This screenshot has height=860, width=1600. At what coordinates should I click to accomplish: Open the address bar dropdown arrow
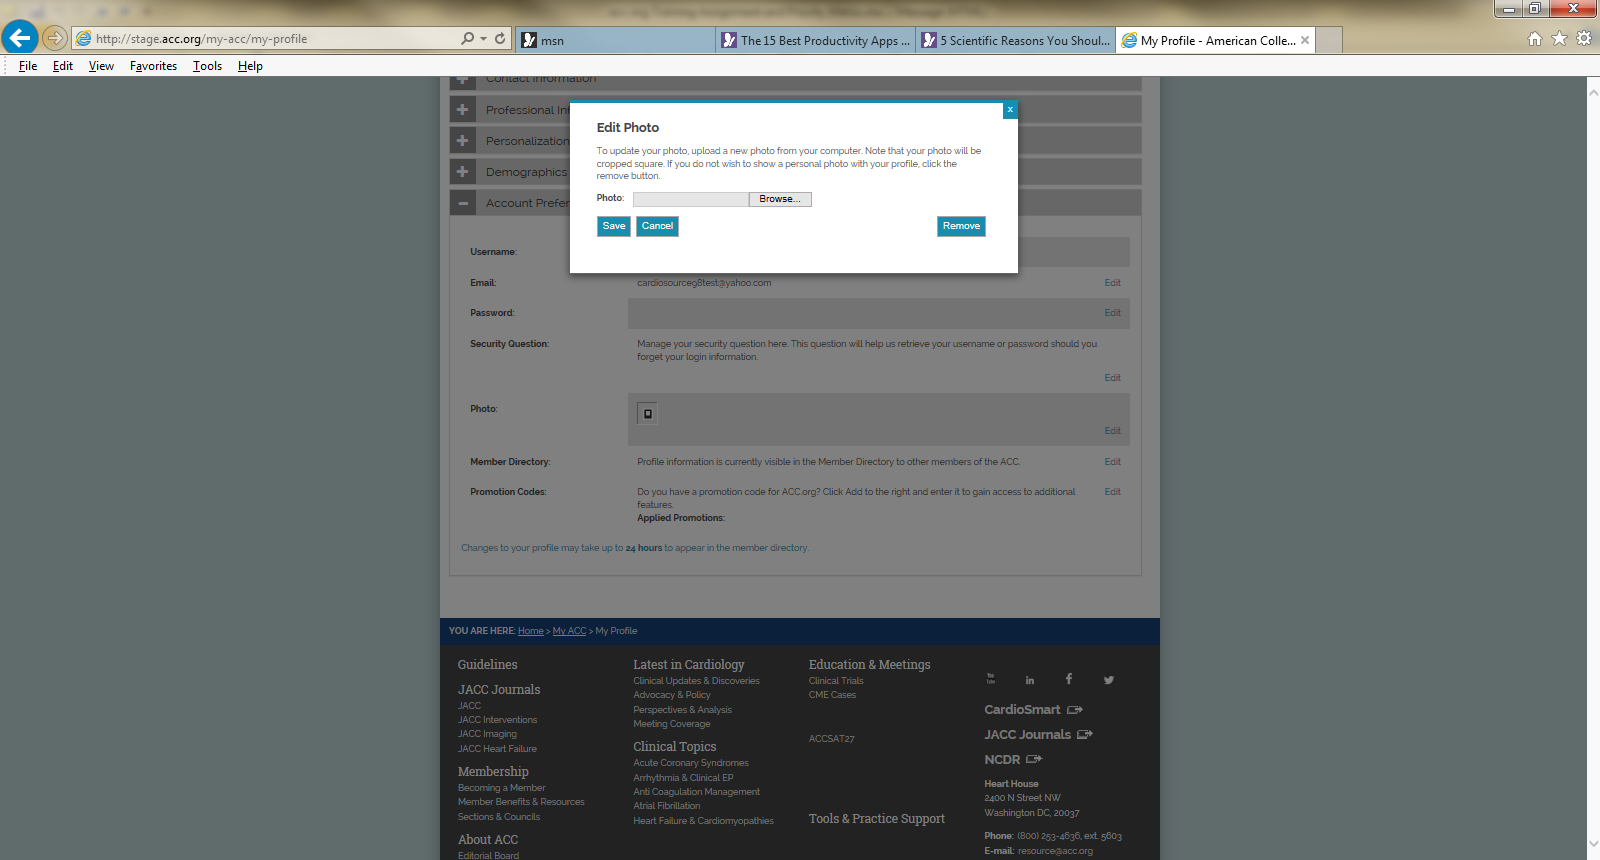[484, 39]
